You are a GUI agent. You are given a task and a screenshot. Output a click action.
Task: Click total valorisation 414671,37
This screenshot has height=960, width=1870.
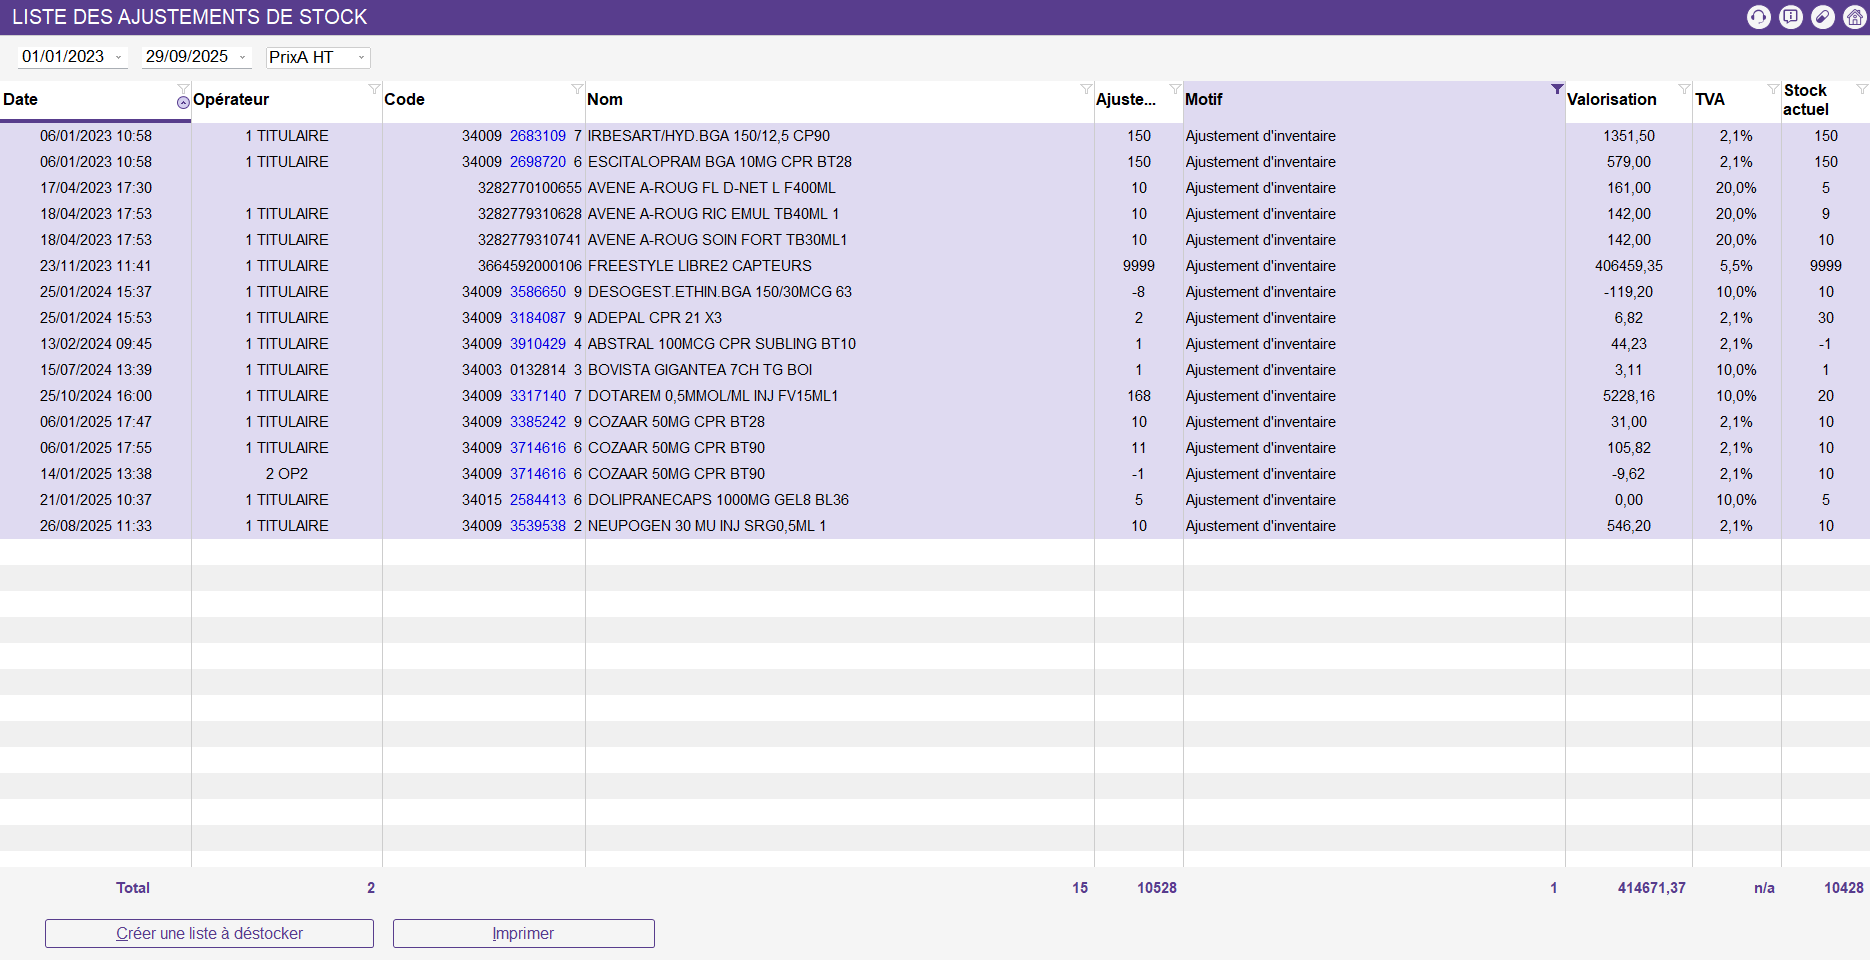point(1652,888)
